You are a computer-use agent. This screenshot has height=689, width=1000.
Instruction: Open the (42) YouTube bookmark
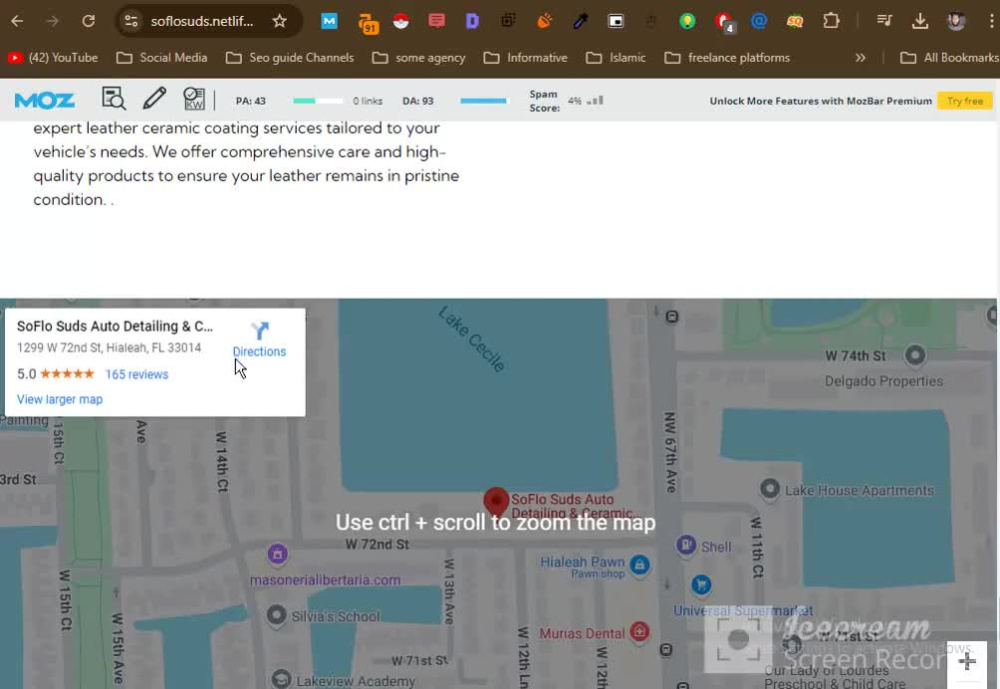click(52, 57)
